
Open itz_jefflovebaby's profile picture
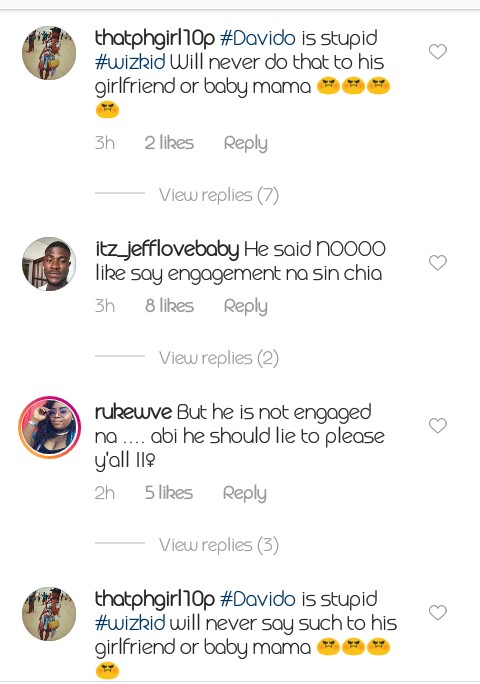pyautogui.click(x=49, y=264)
